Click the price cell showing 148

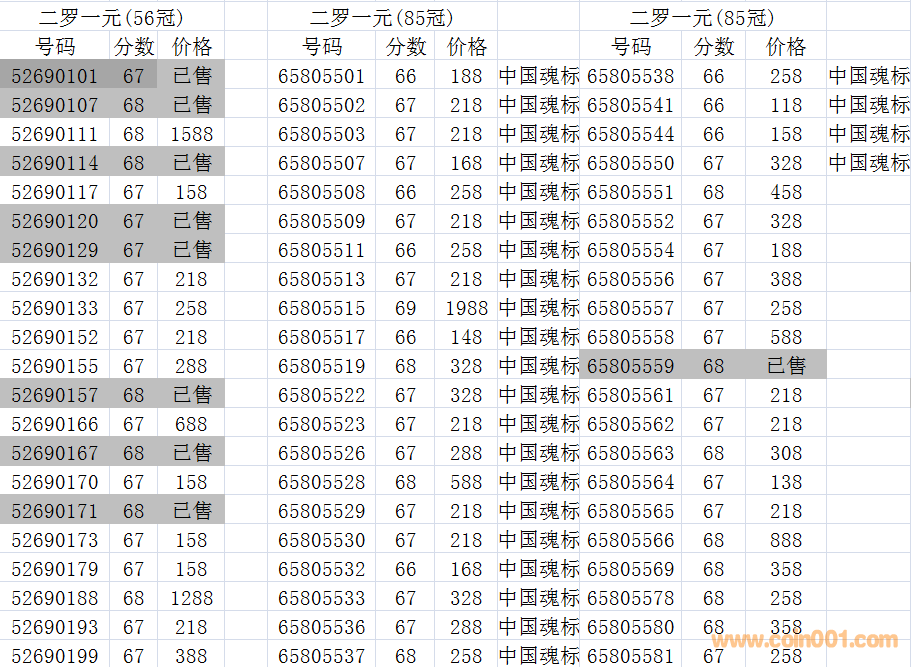(x=467, y=337)
